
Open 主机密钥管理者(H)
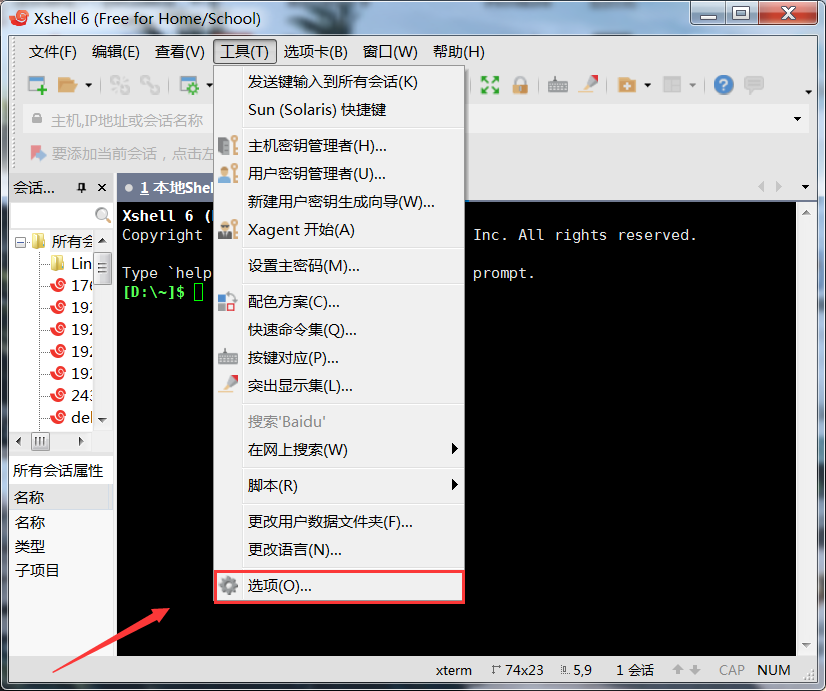(x=339, y=146)
